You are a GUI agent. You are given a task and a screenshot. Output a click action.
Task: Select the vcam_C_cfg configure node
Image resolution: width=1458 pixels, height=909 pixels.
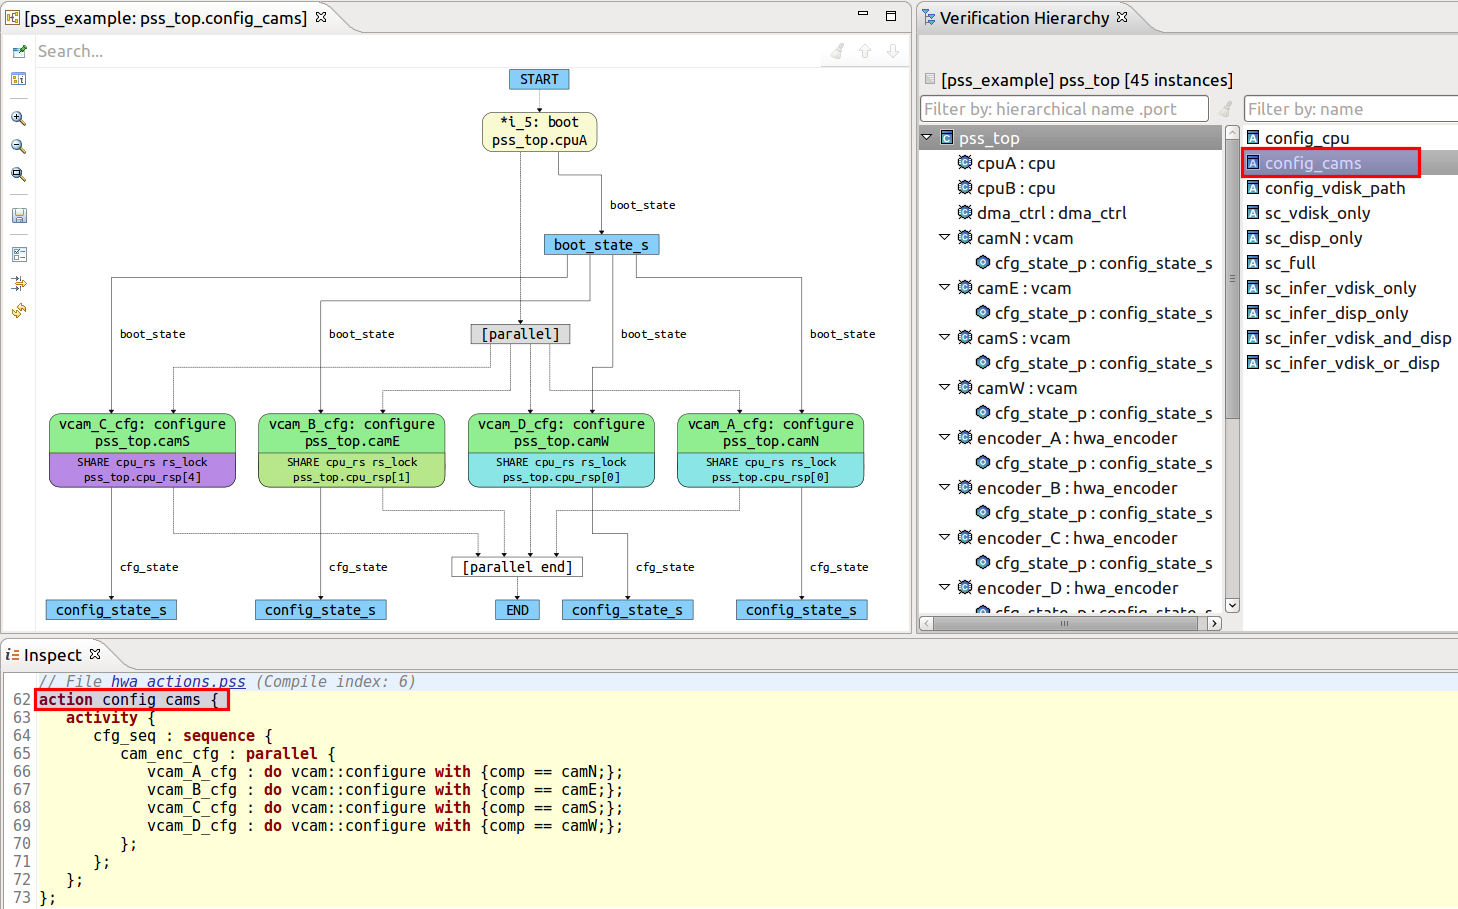pos(142,451)
